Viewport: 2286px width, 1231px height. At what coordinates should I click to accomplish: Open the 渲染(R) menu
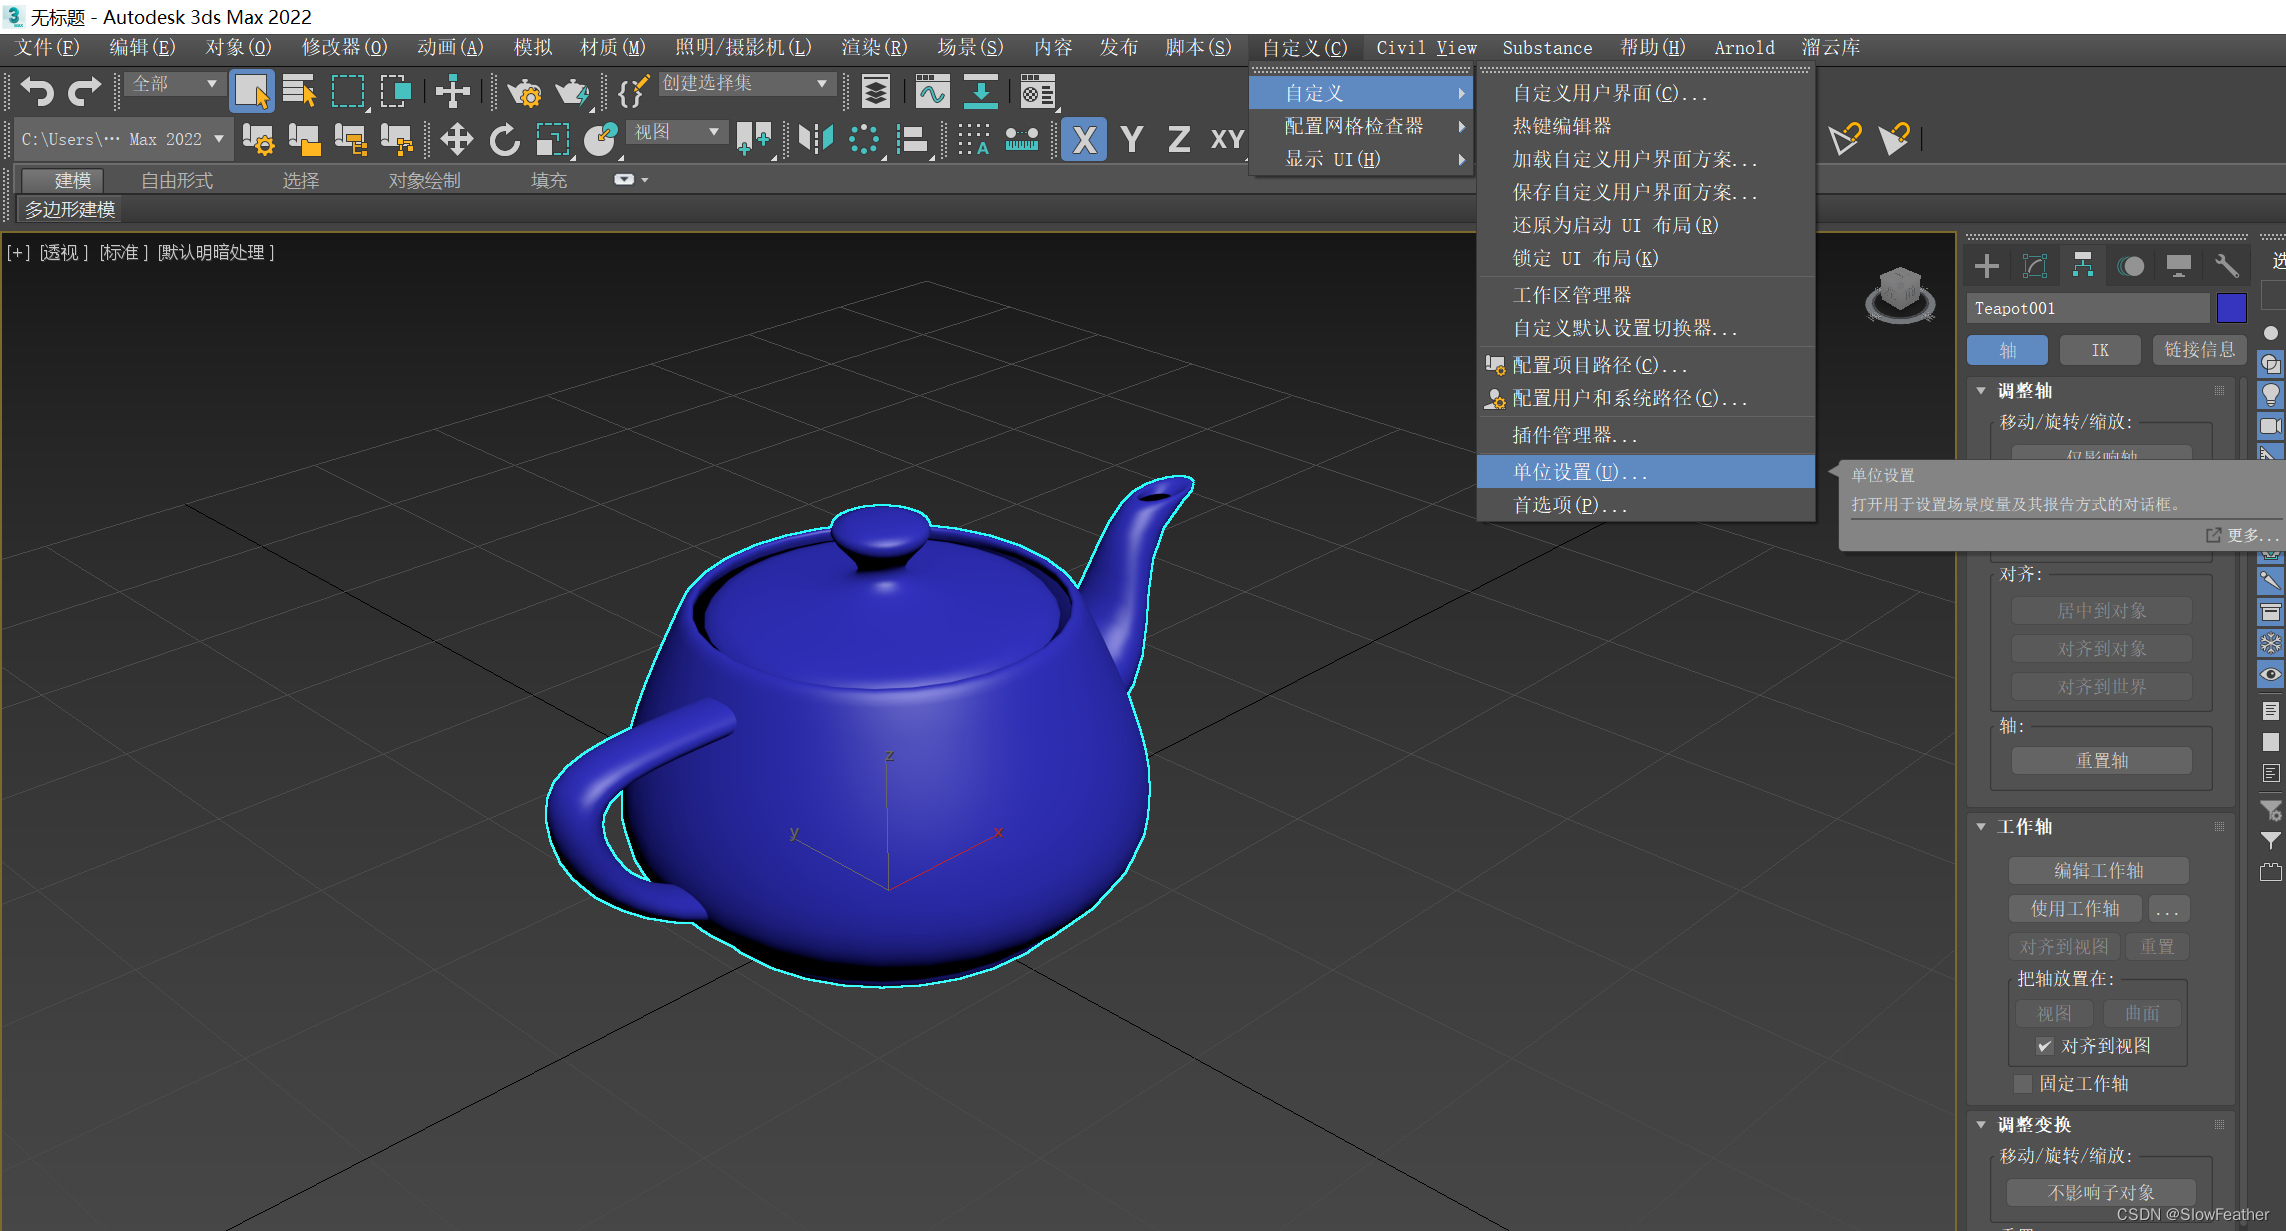873,47
